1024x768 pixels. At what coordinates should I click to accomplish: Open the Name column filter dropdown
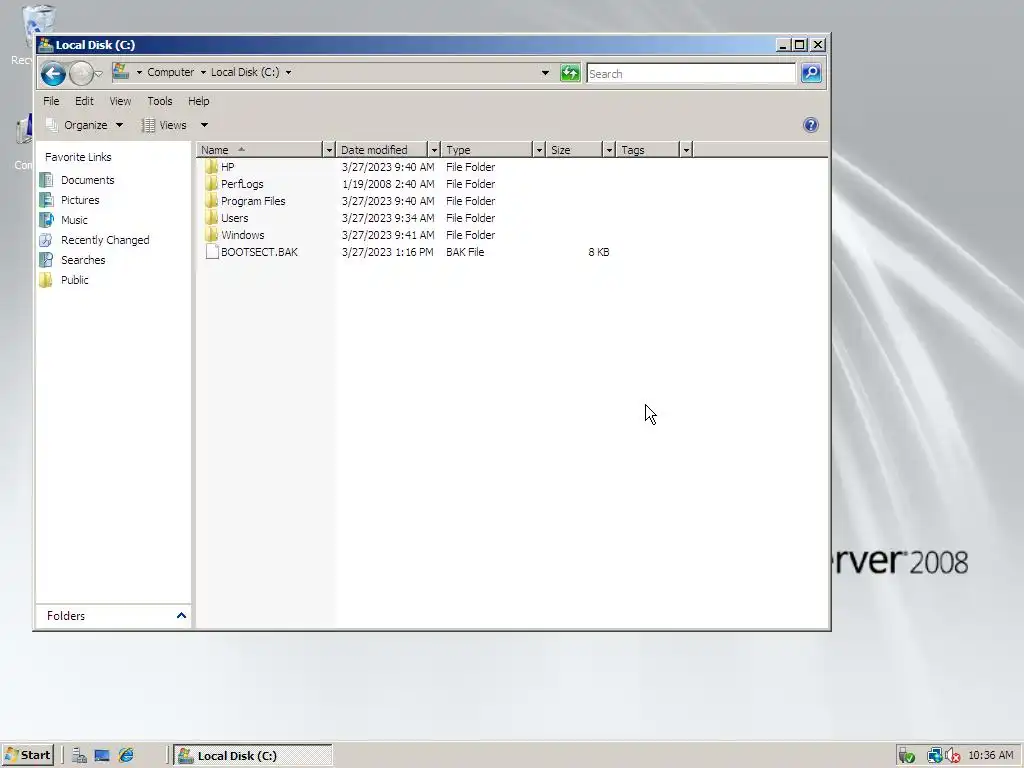(329, 150)
